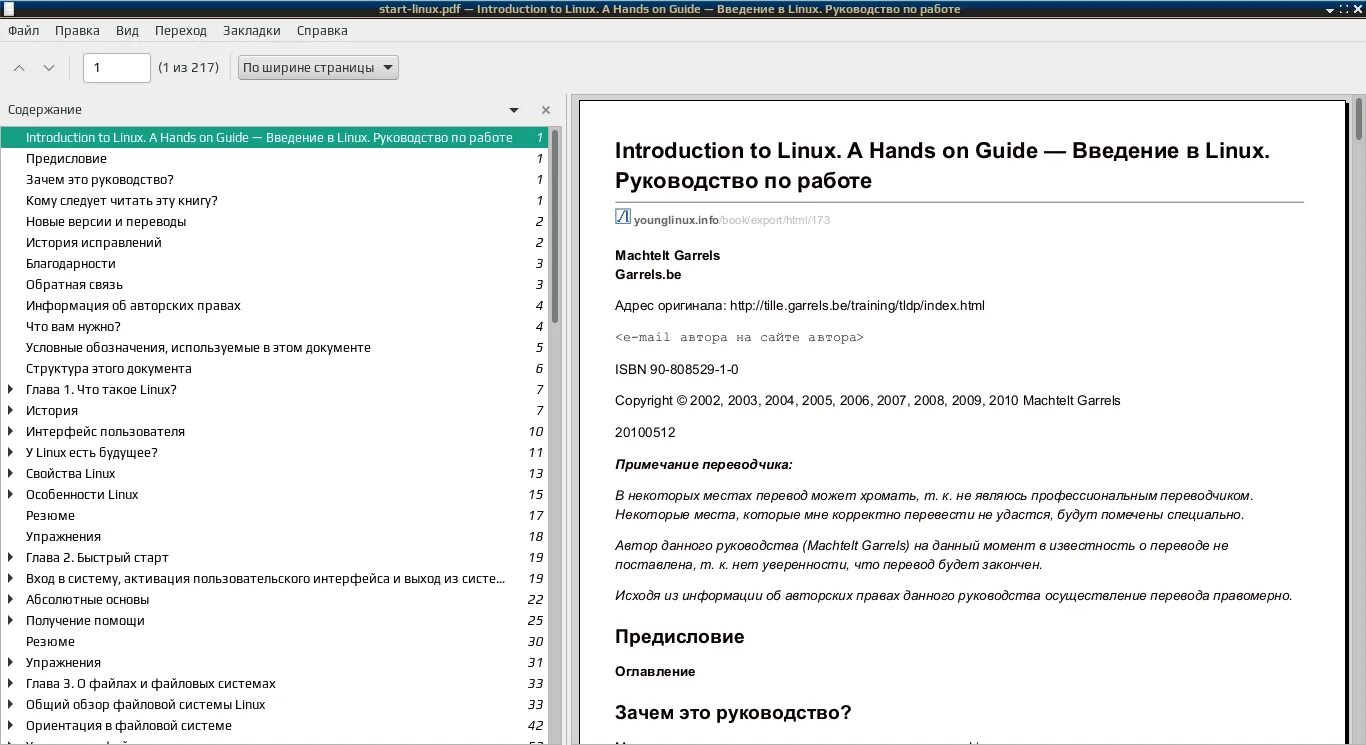The height and width of the screenshot is (745, 1366).
Task: Expand the История outline entry with arrow
Action: pos(11,411)
